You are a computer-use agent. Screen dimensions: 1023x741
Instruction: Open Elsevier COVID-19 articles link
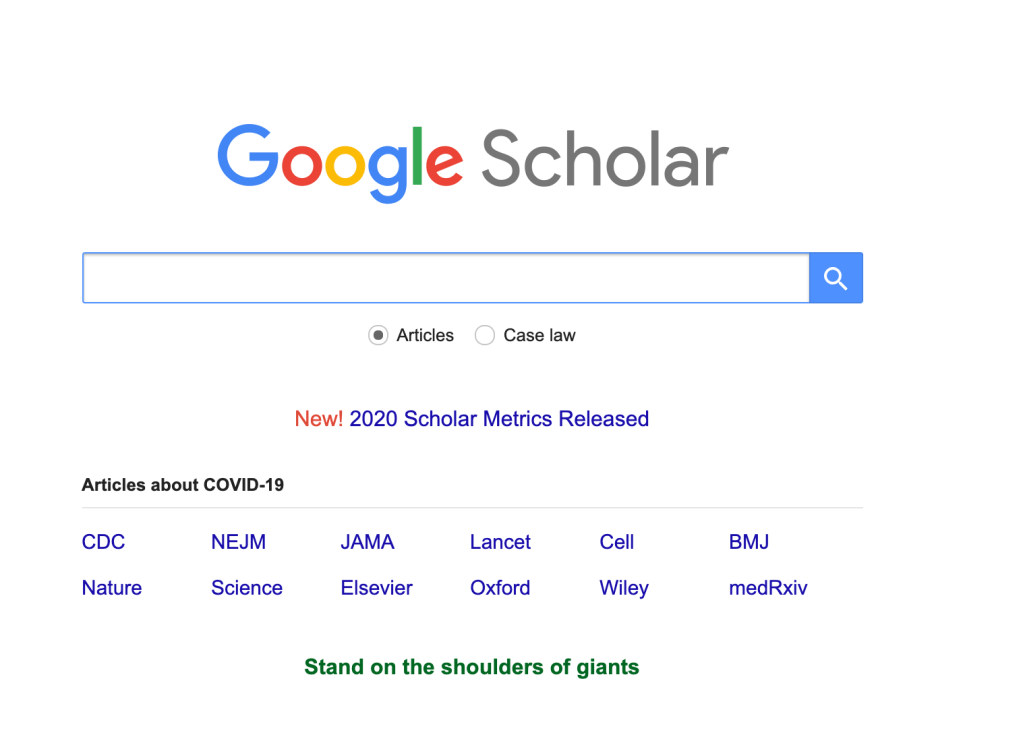point(376,588)
